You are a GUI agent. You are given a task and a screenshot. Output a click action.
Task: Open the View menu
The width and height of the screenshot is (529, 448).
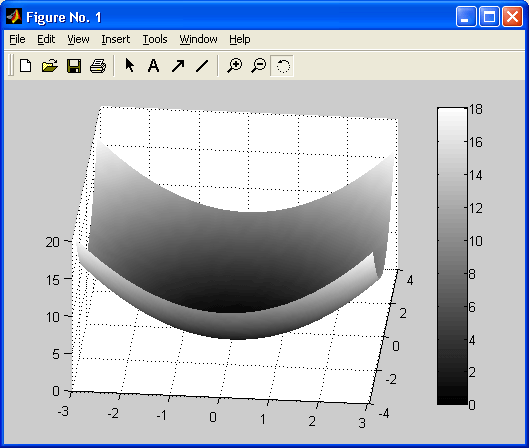pyautogui.click(x=78, y=39)
